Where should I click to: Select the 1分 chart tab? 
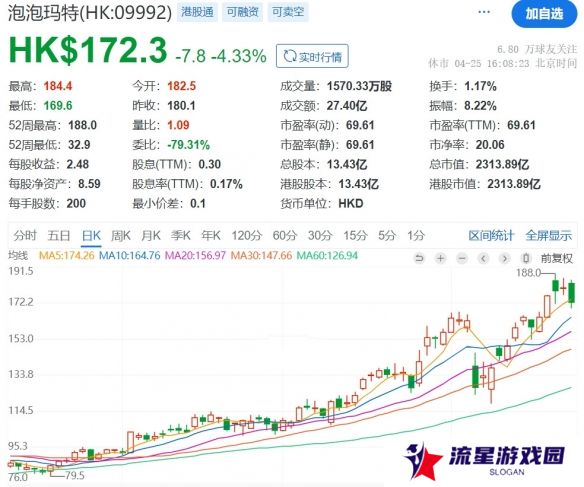point(416,235)
